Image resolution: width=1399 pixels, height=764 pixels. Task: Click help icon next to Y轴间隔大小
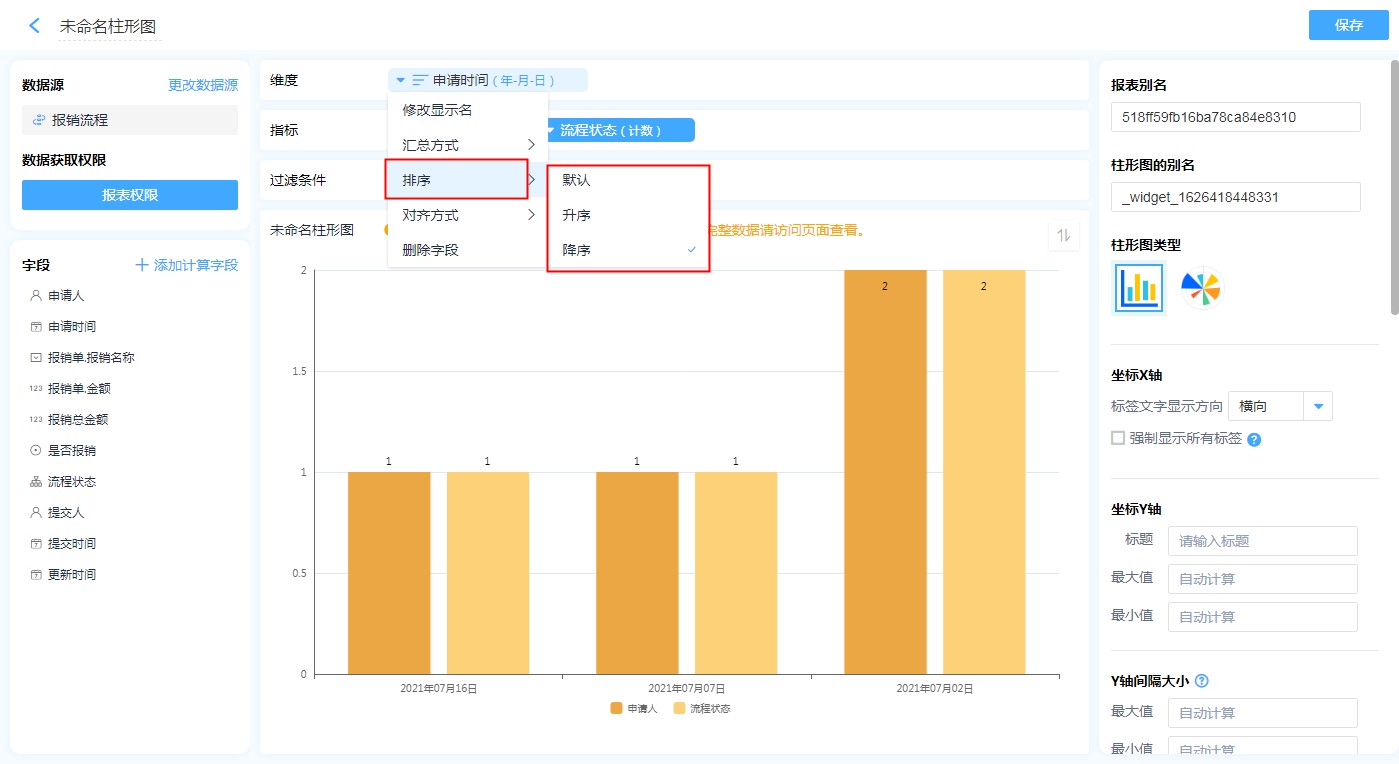[x=1202, y=681]
